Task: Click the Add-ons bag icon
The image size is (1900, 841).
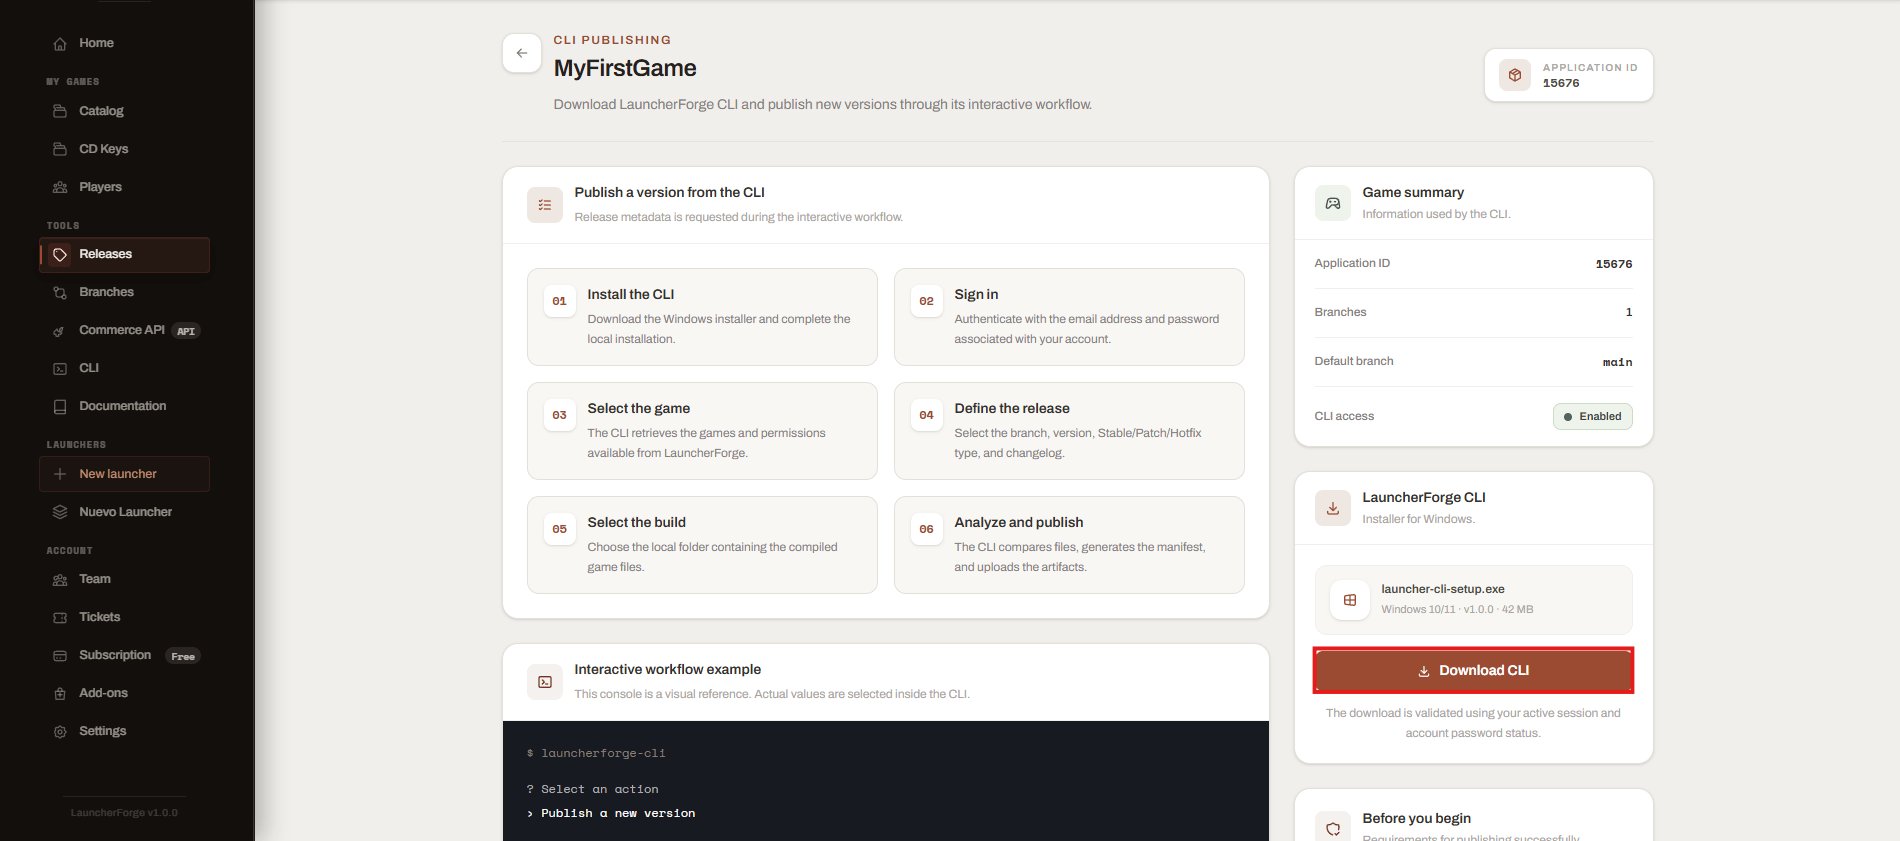Action: point(60,694)
